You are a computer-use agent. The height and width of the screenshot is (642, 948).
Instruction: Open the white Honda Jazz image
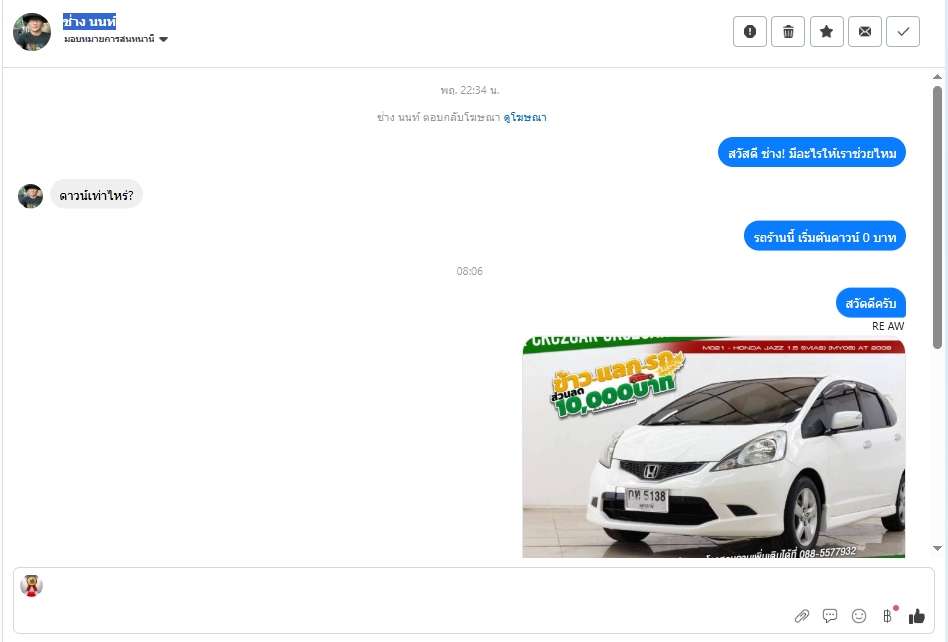(x=713, y=447)
